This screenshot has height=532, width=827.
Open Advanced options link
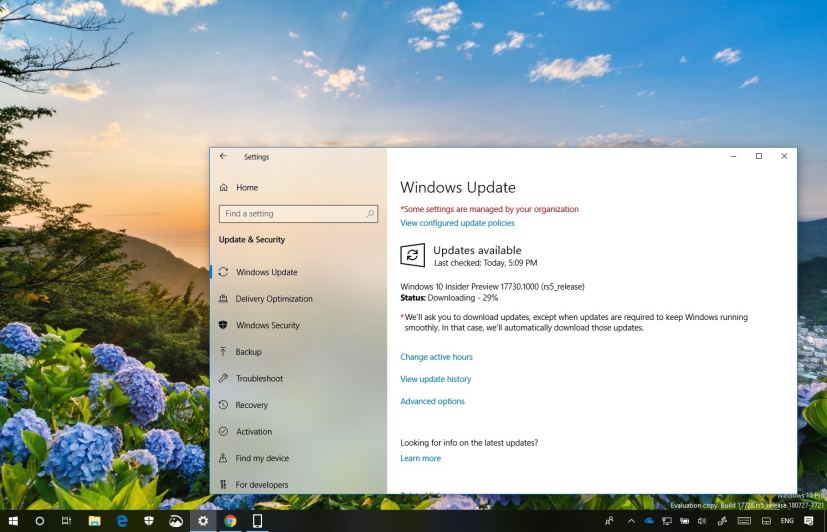point(432,401)
